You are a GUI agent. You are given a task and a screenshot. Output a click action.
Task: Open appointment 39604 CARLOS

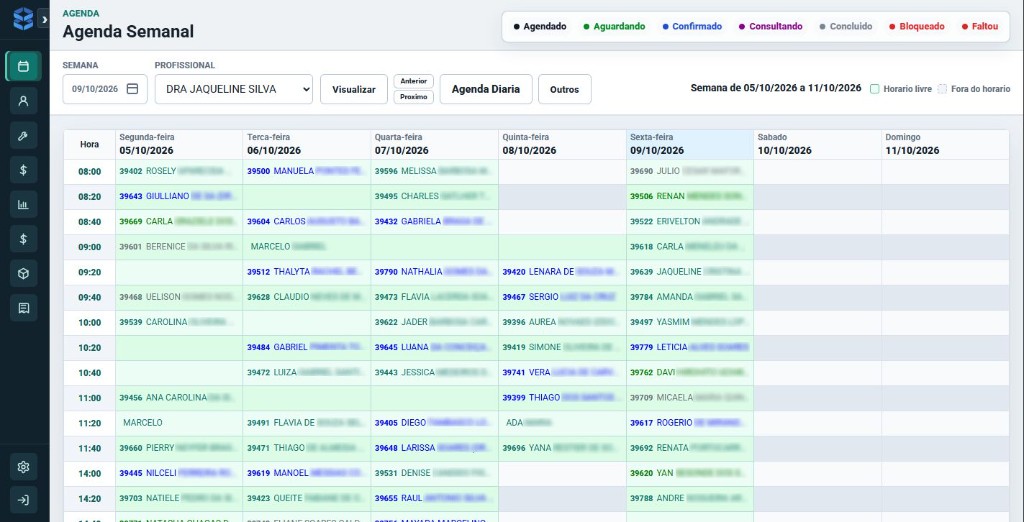click(x=306, y=221)
